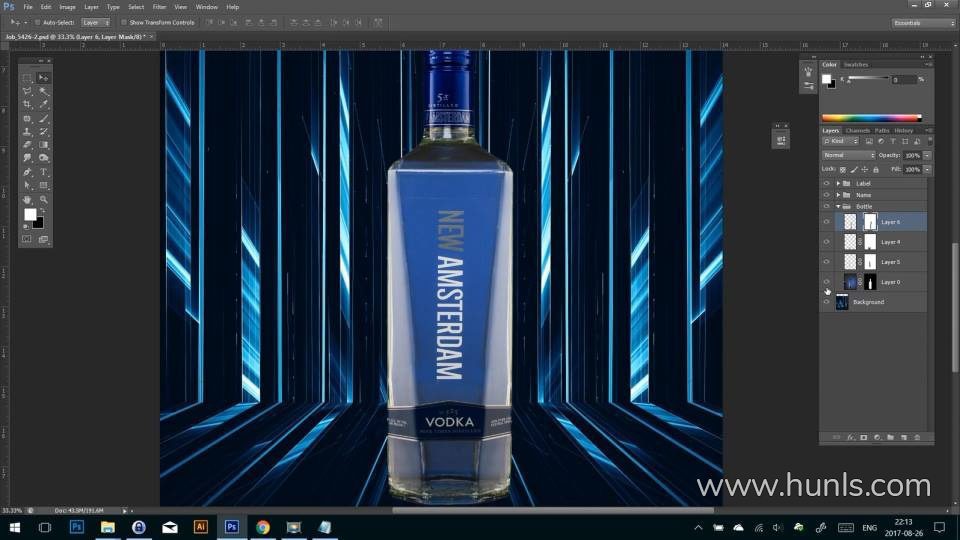
Task: Switch to the Paths tab
Action: pos(882,130)
